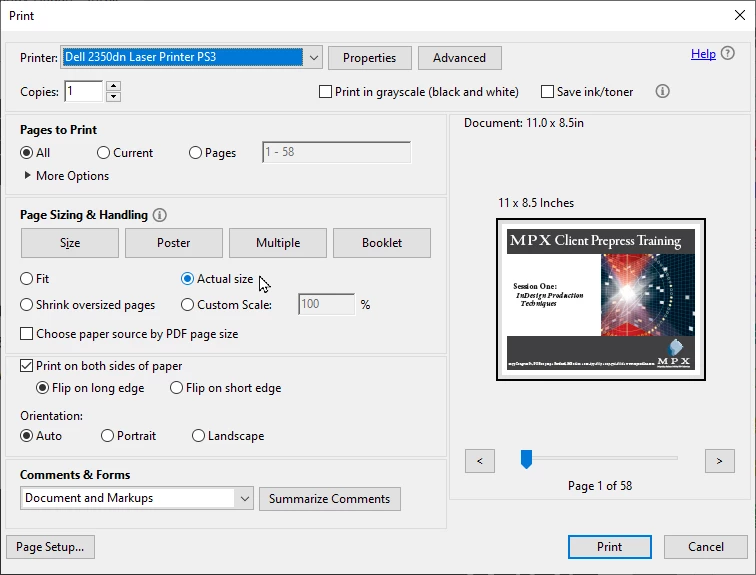The height and width of the screenshot is (575, 756).
Task: Select the Custom Scale option
Action: [x=187, y=305]
